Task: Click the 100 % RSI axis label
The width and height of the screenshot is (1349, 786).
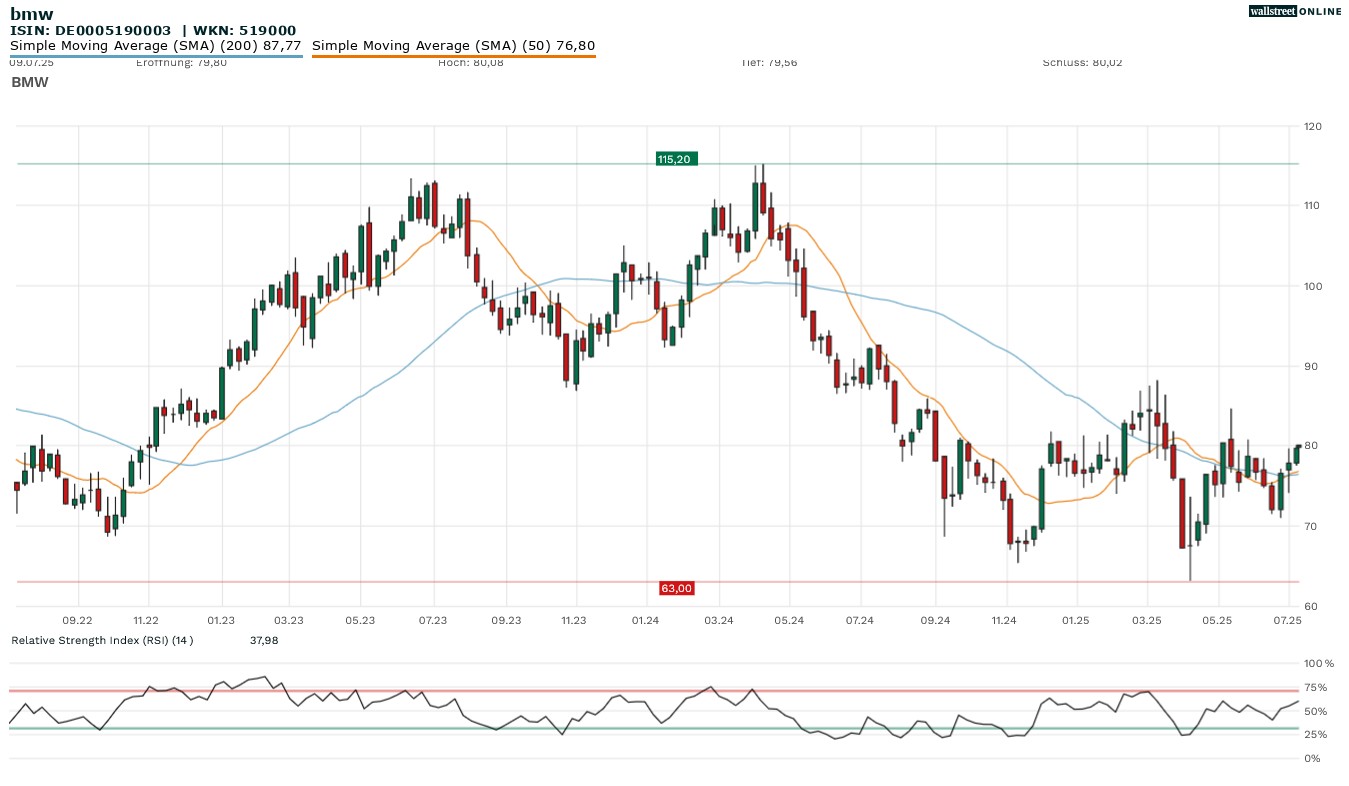Action: point(1319,663)
